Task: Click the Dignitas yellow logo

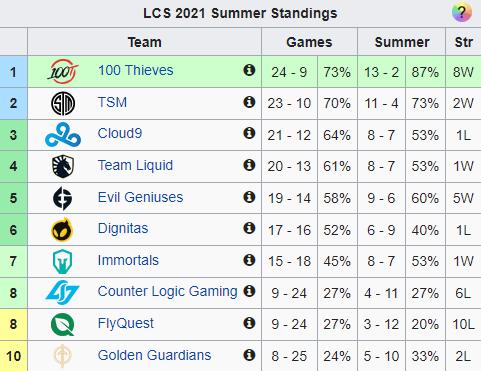Action: pyautogui.click(x=63, y=230)
